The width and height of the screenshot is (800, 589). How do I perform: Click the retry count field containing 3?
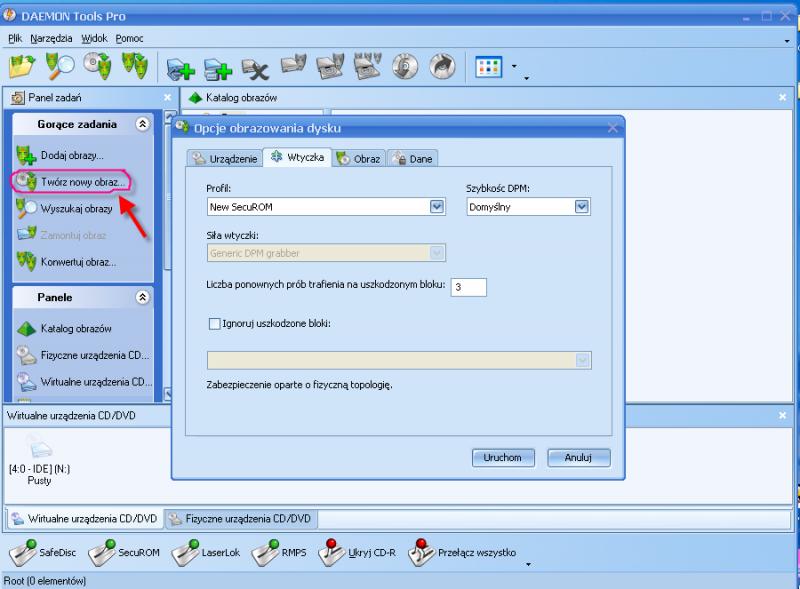[x=468, y=287]
